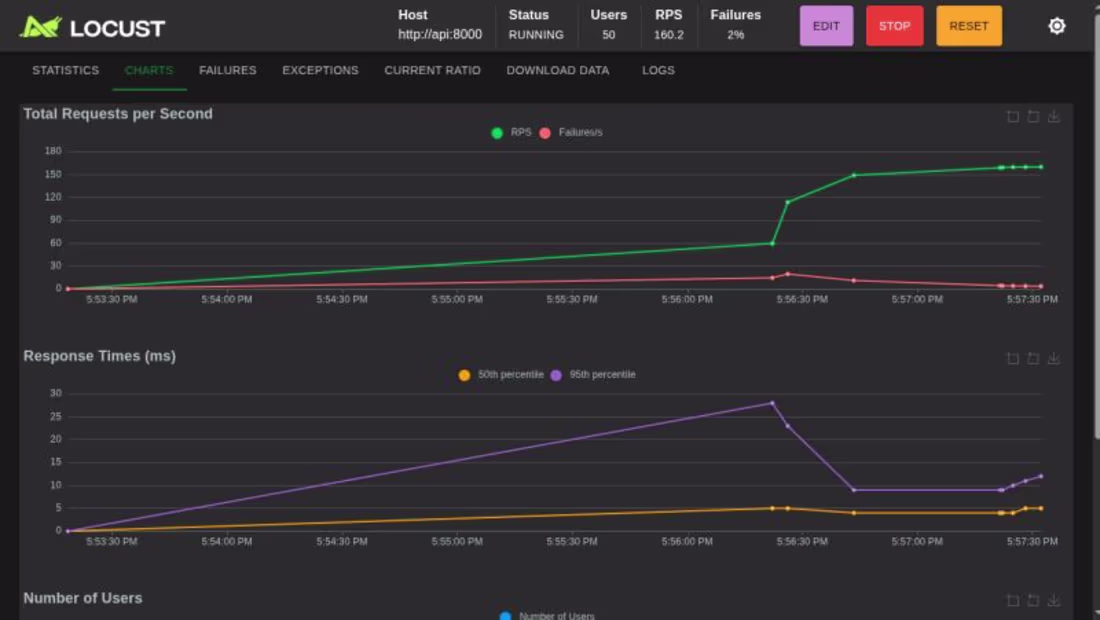Open the Failures tab
Screen dimensions: 1100x620
(227, 70)
